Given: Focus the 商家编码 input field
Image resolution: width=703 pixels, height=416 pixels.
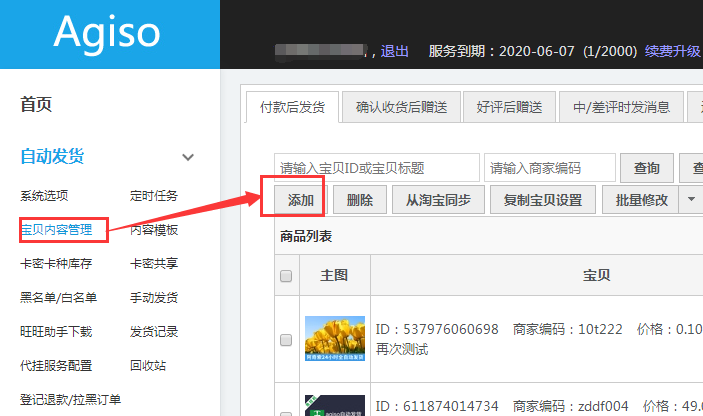Looking at the screenshot, I should tap(550, 168).
